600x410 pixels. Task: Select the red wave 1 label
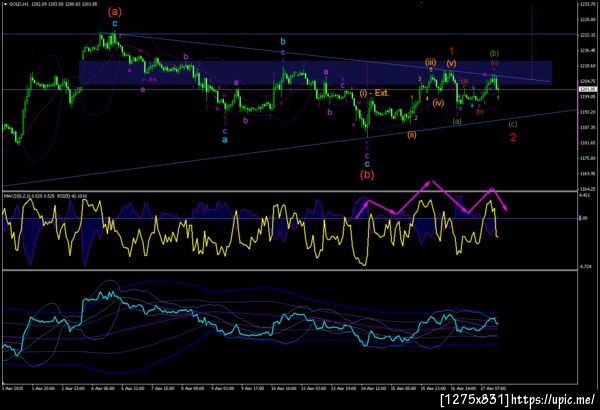[x=452, y=51]
